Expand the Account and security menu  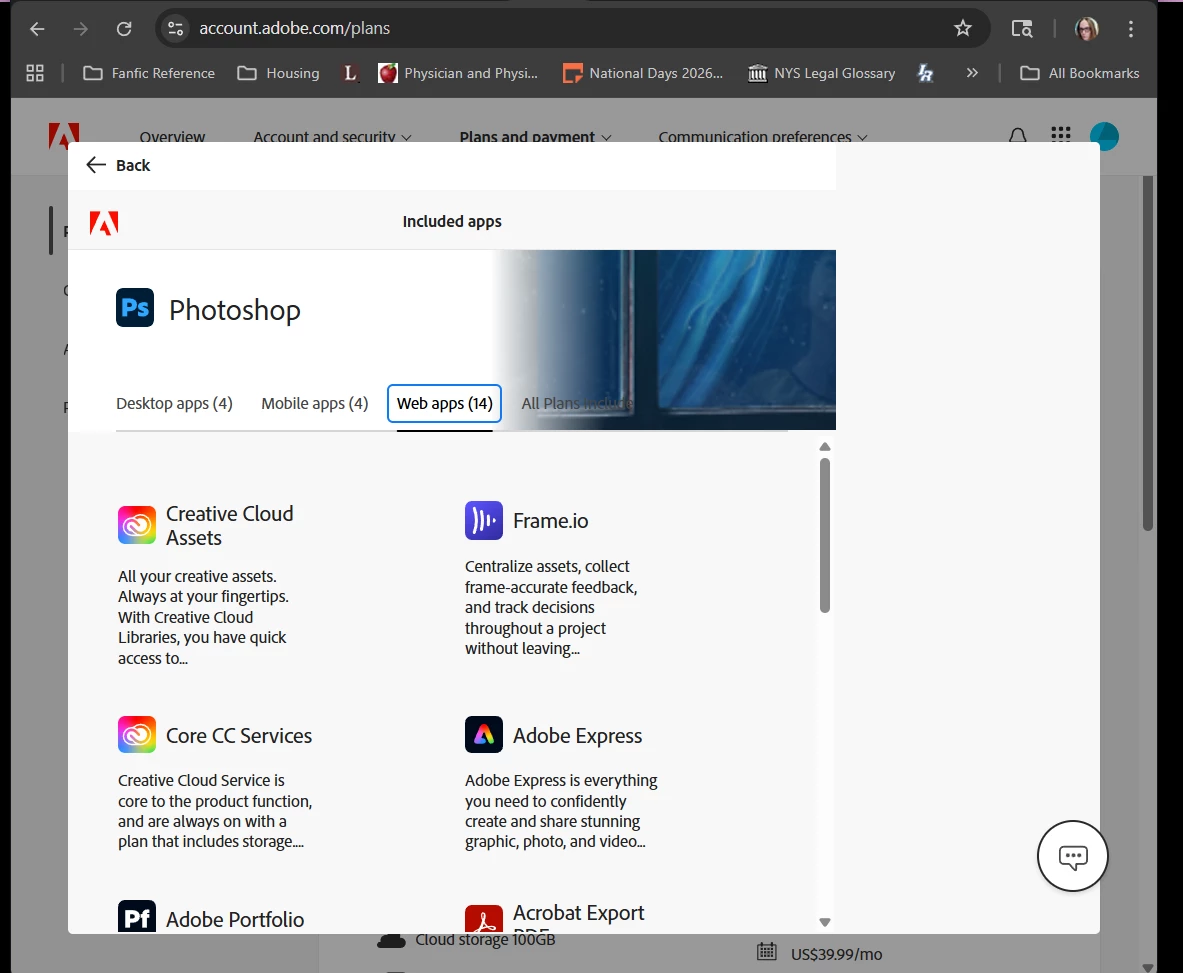332,137
